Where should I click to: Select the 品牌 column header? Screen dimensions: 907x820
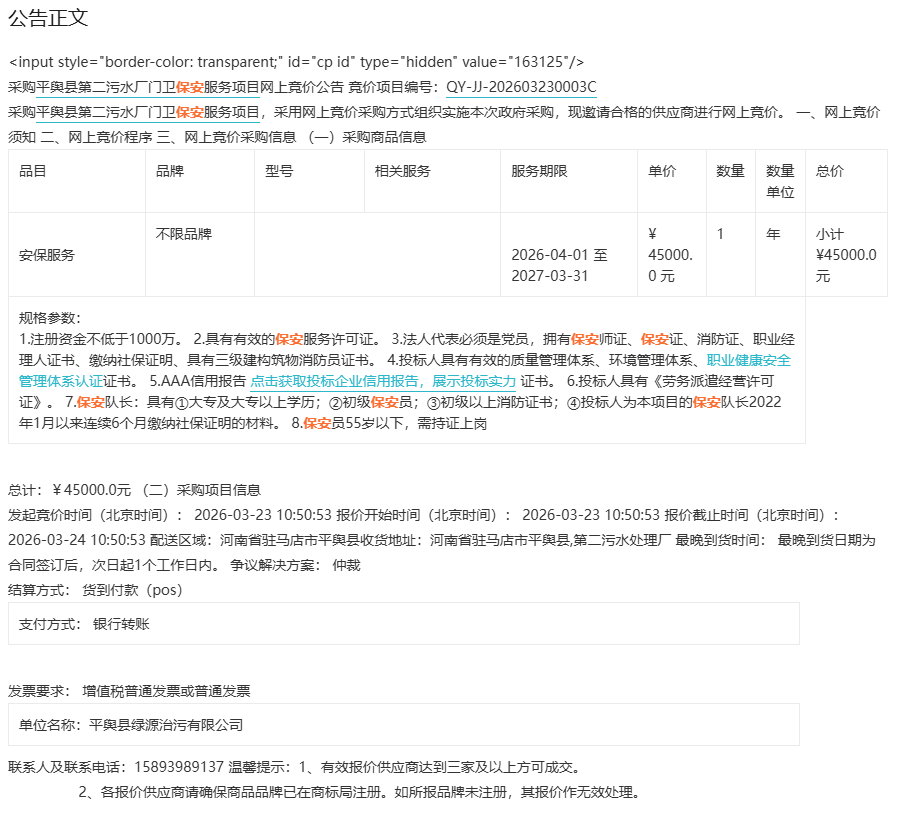170,171
